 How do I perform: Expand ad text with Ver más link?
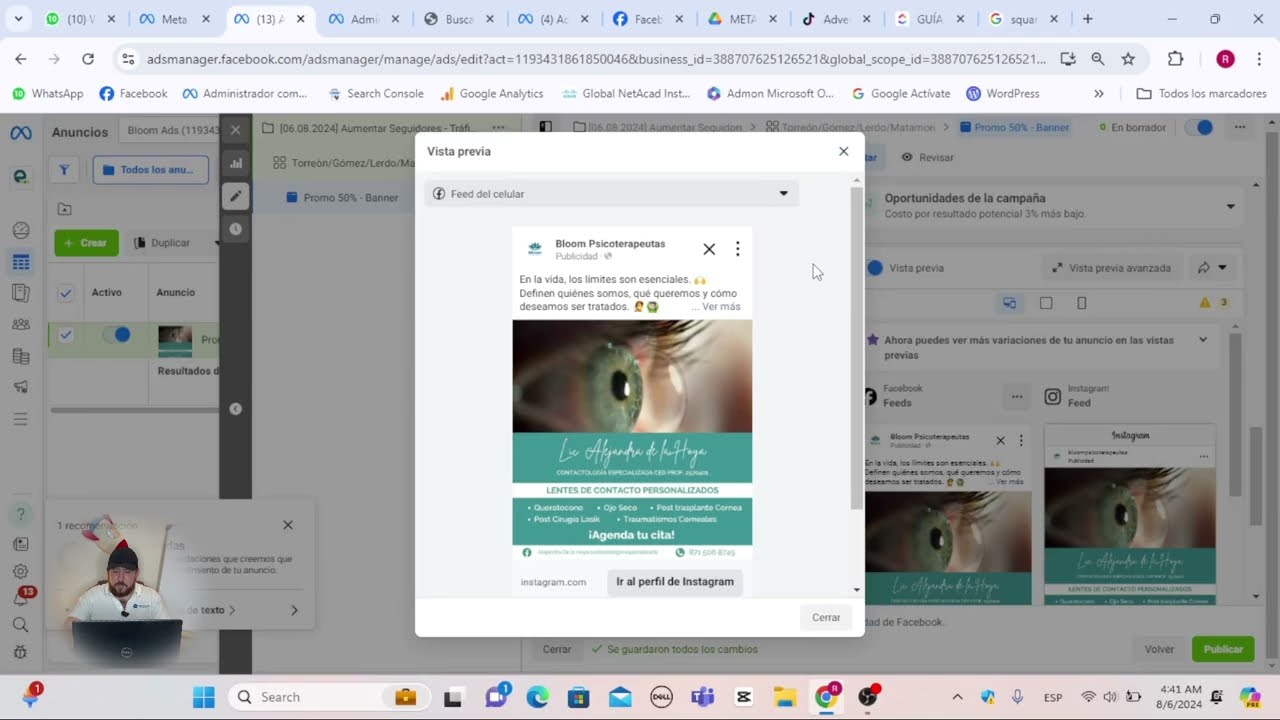(x=721, y=307)
